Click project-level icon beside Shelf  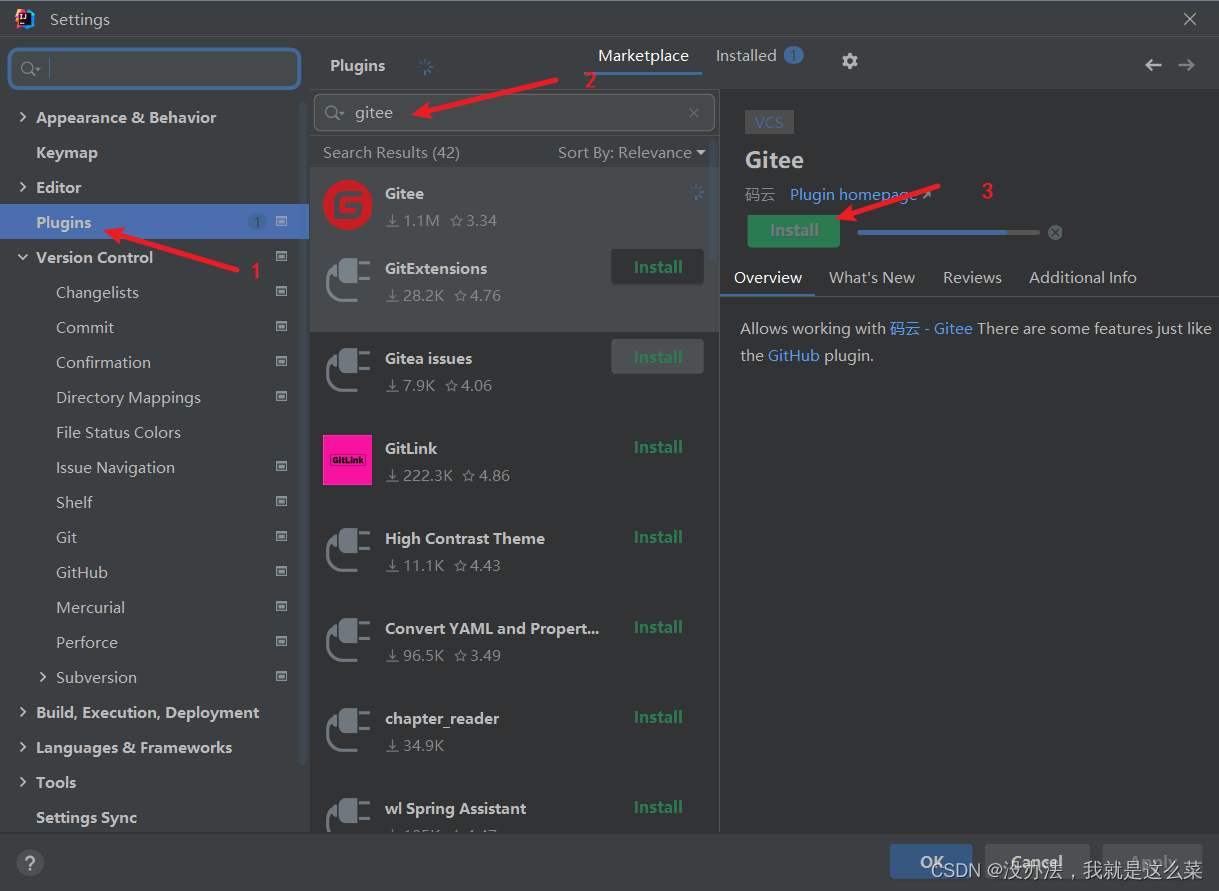pos(282,501)
